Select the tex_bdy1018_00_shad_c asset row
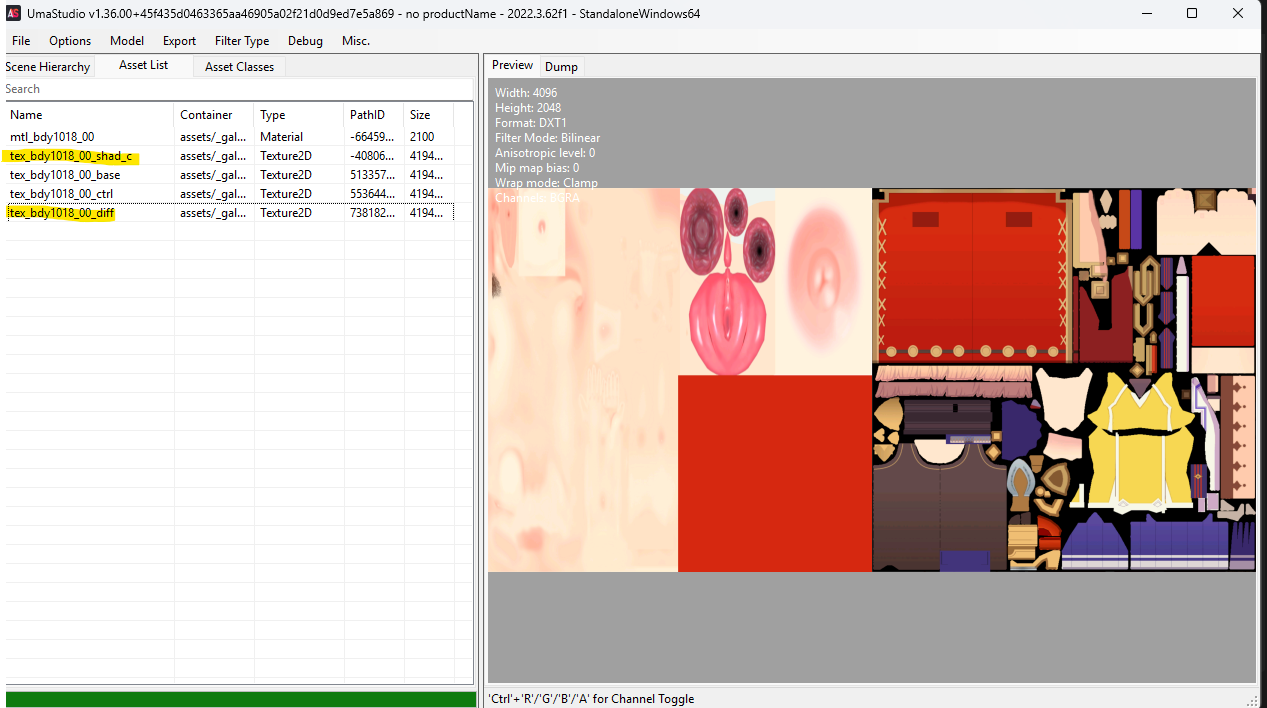Viewport: 1267px width, 708px height. click(x=230, y=156)
